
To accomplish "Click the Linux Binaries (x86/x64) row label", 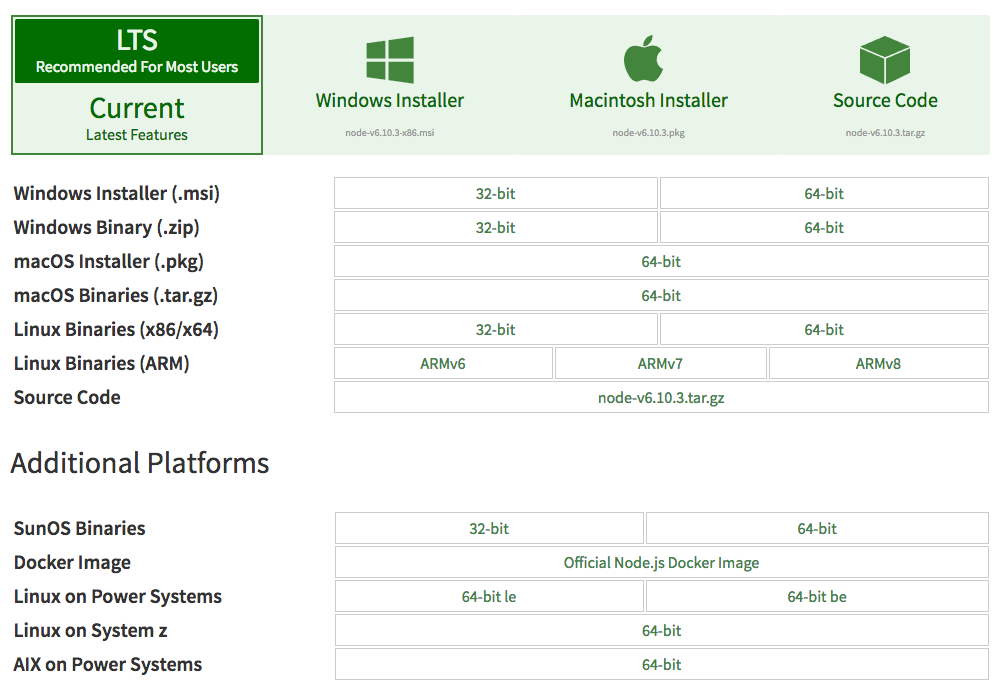I will (116, 329).
